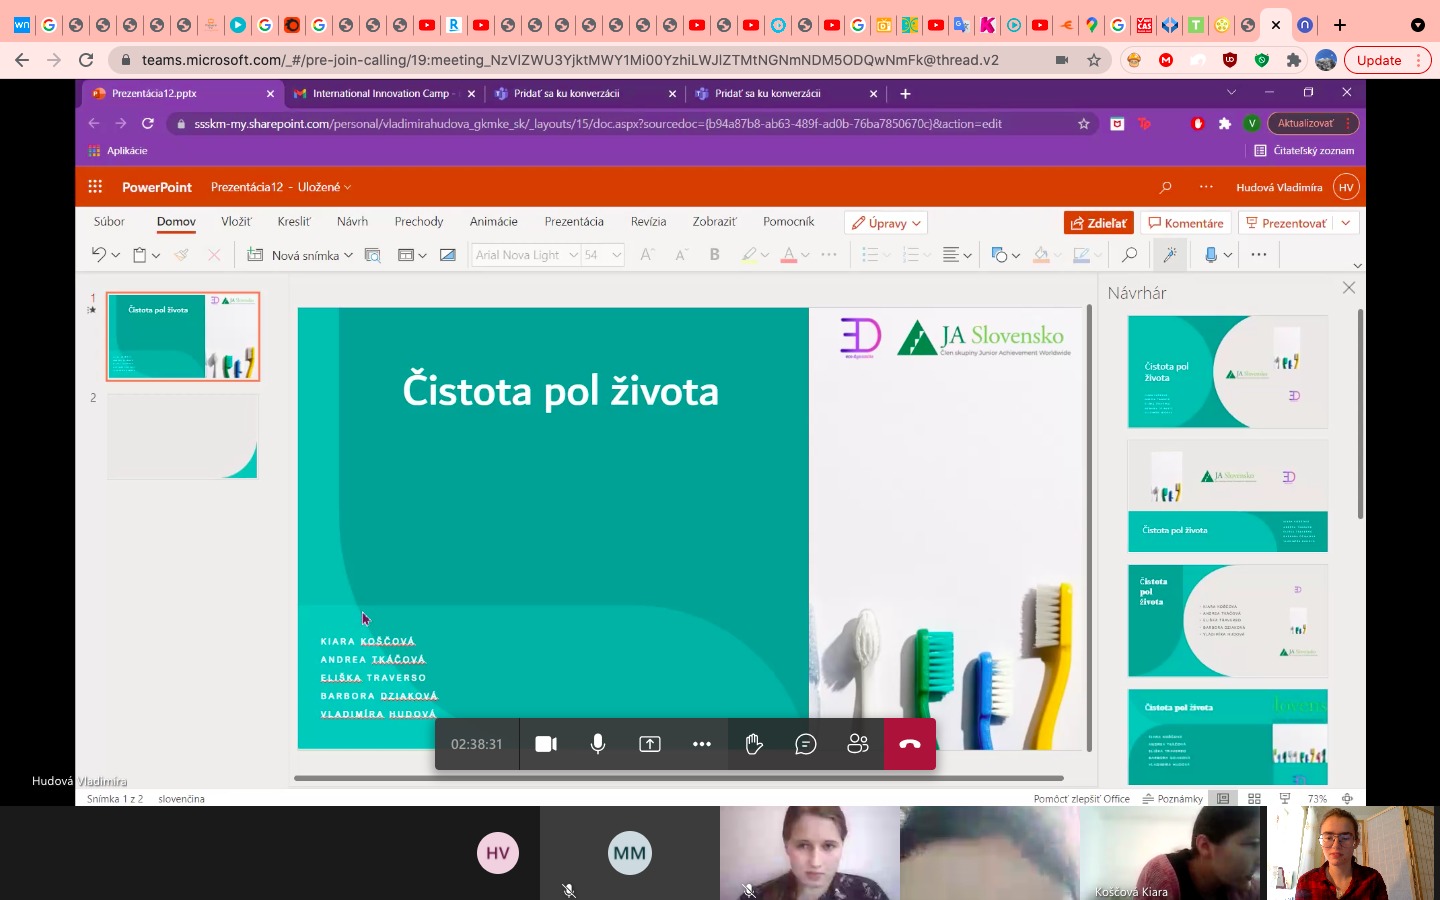Toggle the Teams meeting camera
The image size is (1440, 900).
[546, 744]
